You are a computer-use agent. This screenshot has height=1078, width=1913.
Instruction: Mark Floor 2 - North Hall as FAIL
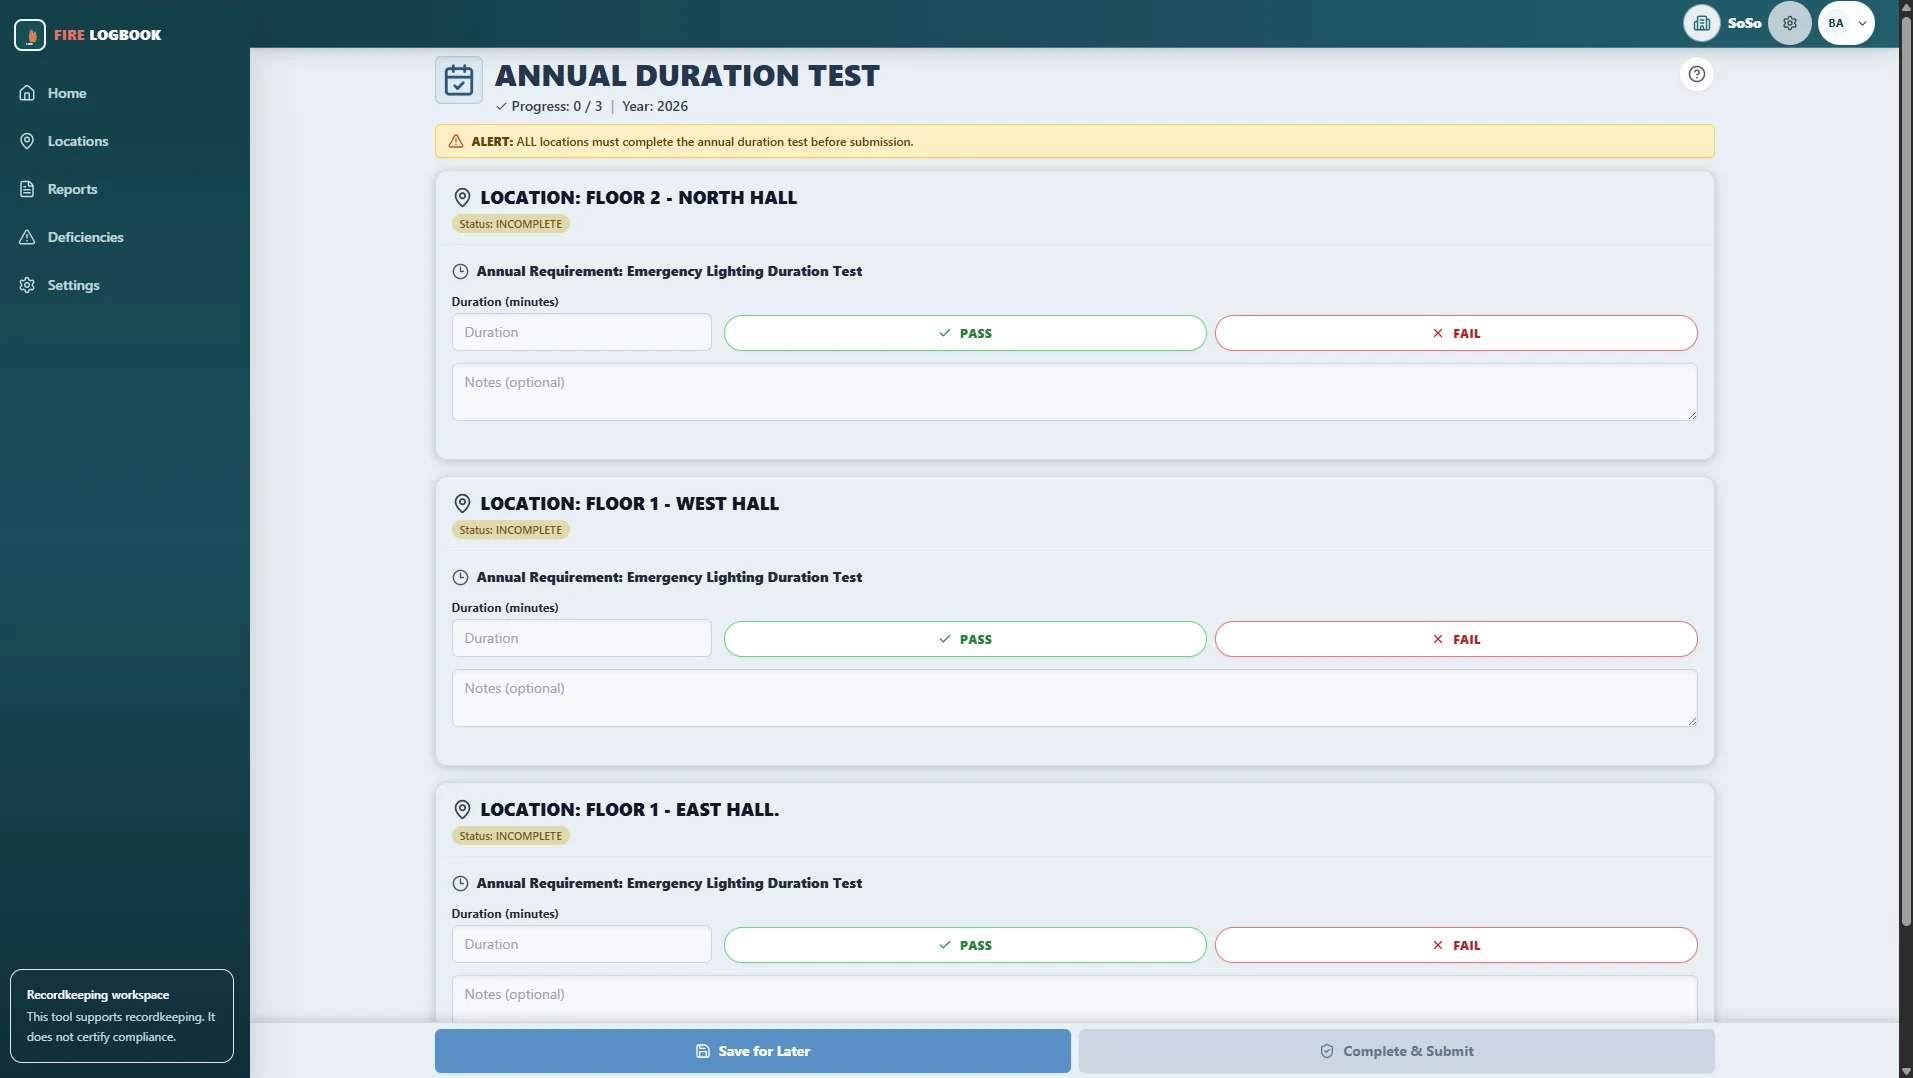(x=1456, y=333)
